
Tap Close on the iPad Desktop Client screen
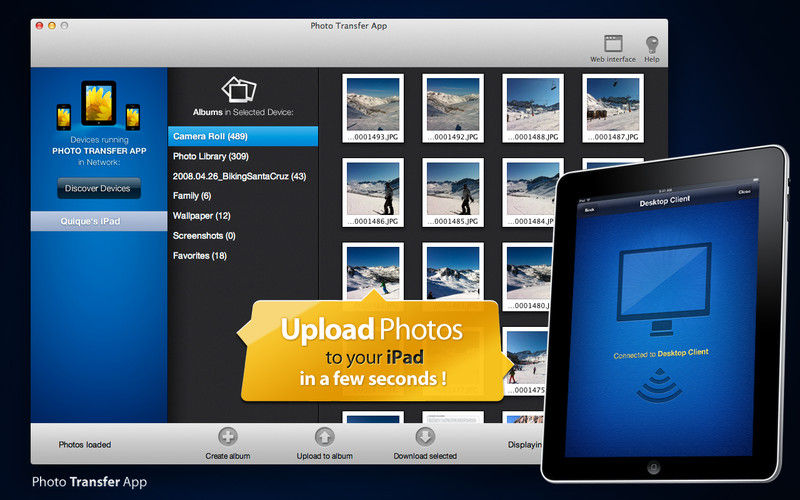tap(744, 191)
